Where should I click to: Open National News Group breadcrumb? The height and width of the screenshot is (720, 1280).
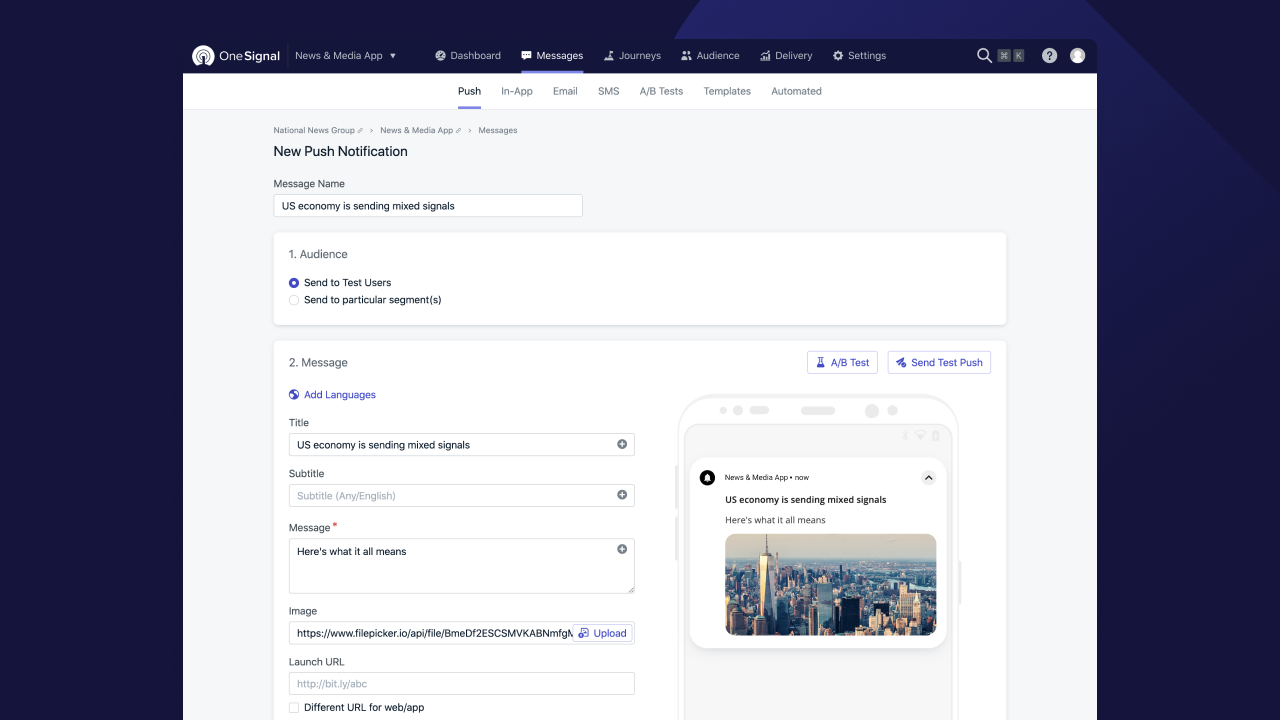point(314,131)
